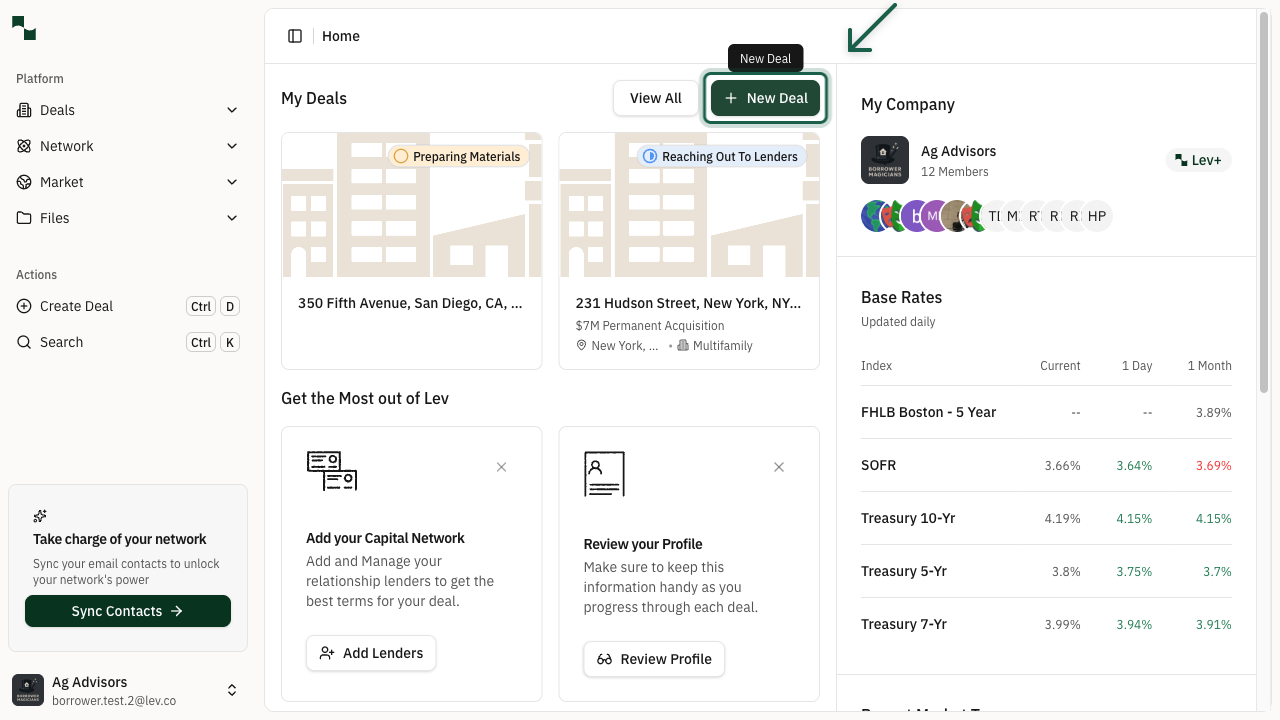
Task: Open Market via its globe icon
Action: tap(24, 182)
